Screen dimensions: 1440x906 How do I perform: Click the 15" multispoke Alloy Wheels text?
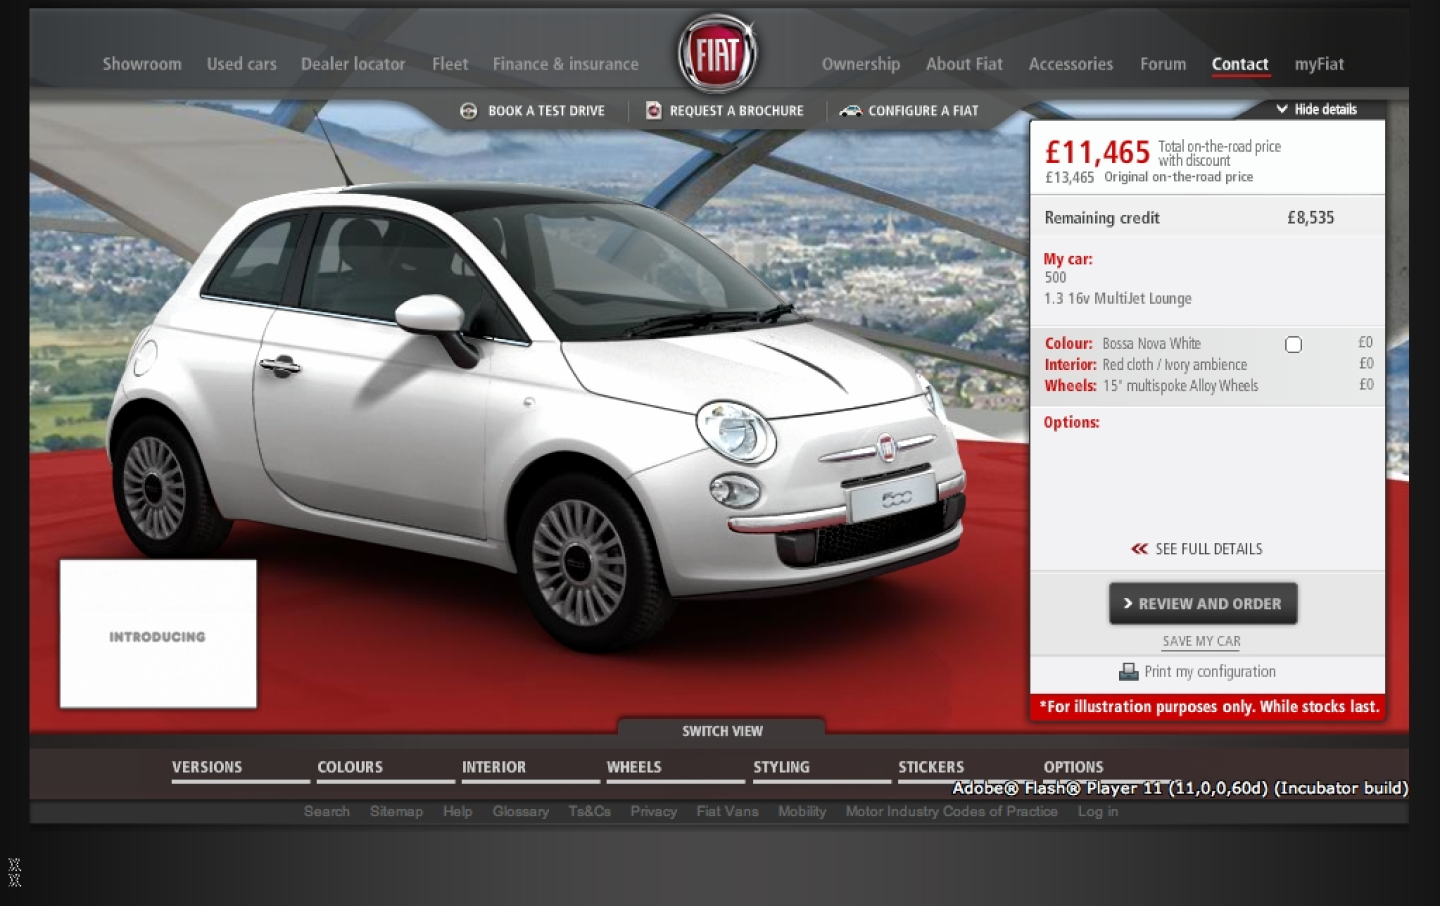[x=1180, y=386]
